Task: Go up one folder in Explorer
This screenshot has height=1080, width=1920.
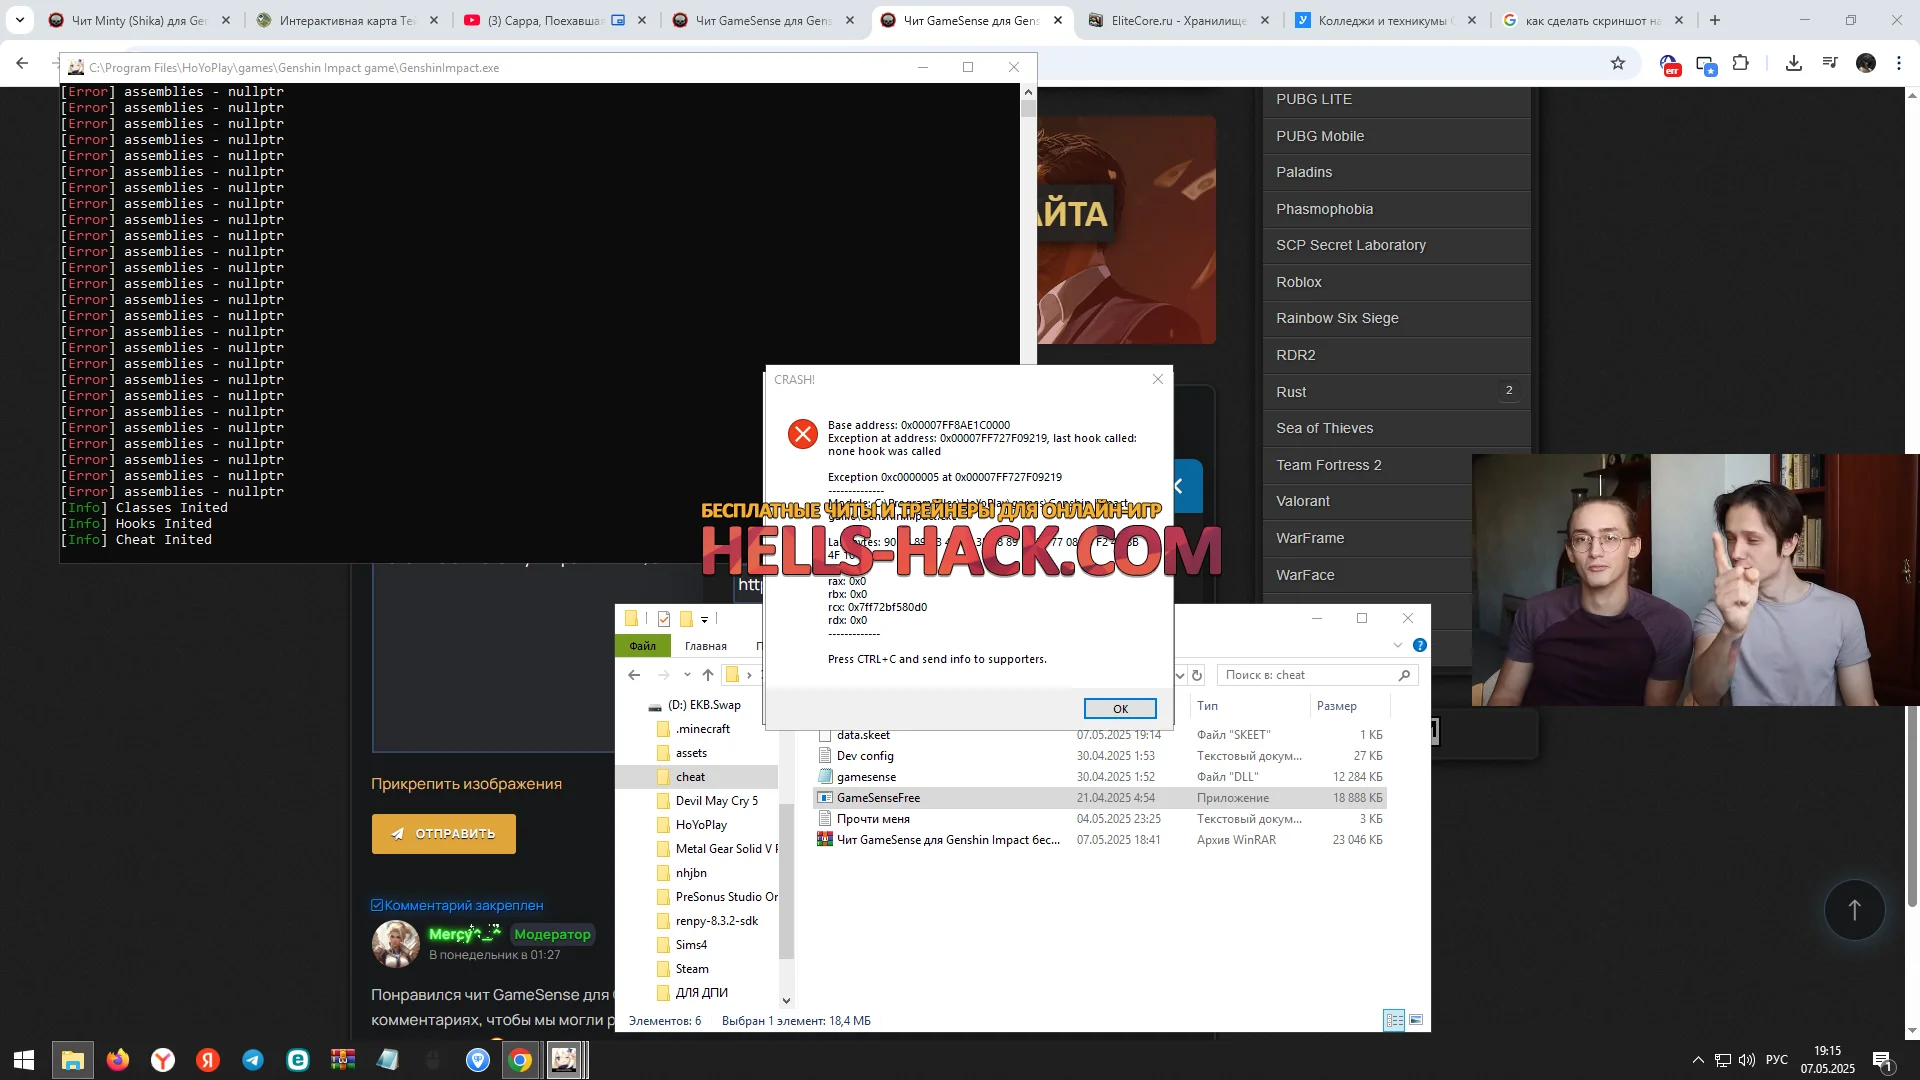Action: pos(708,675)
